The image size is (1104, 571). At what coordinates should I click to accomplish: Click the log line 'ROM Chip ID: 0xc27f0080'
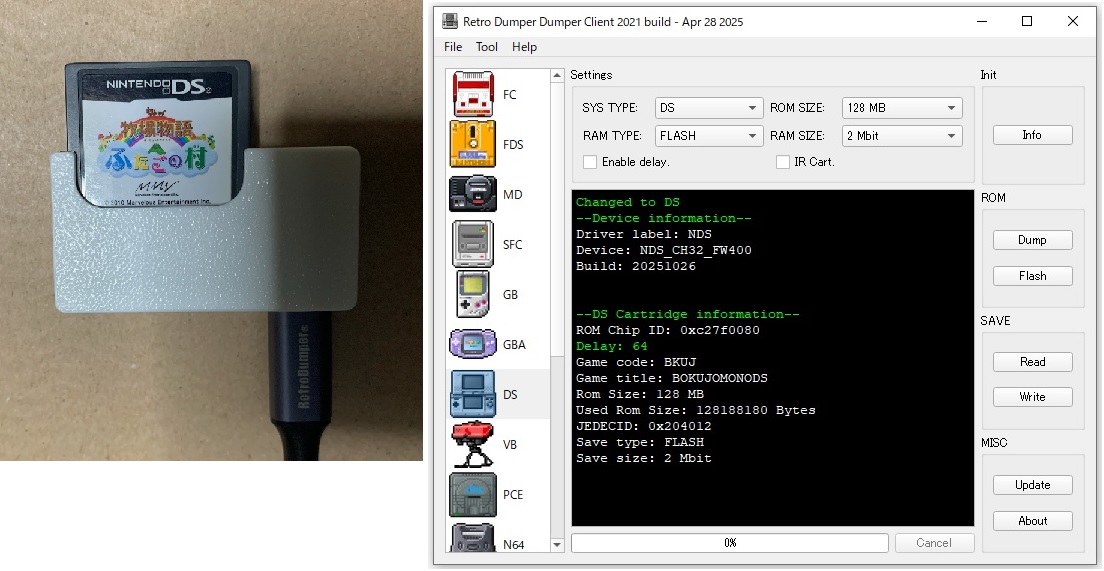(667, 330)
